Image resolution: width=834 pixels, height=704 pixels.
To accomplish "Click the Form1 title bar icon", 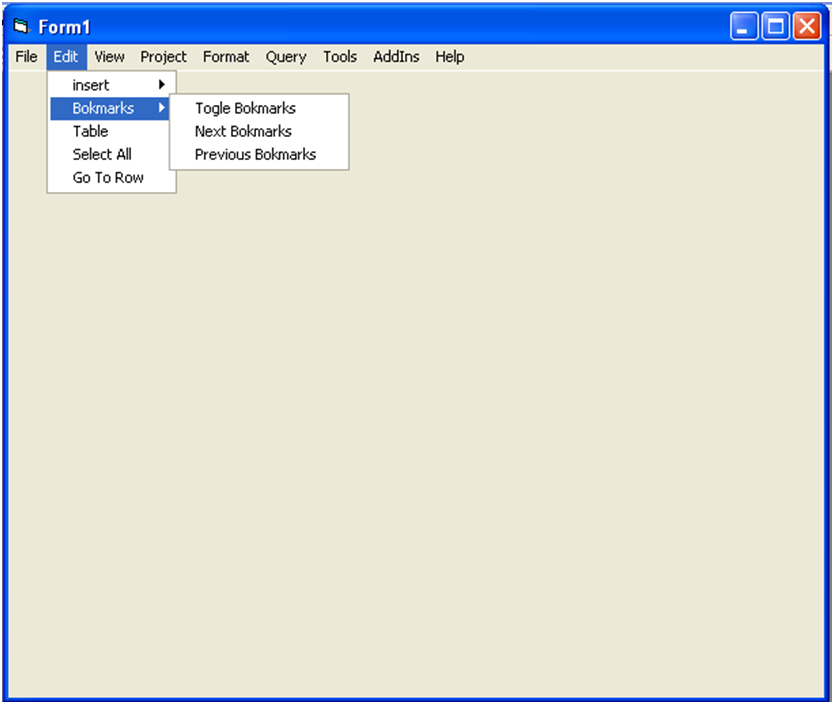I will (x=21, y=26).
